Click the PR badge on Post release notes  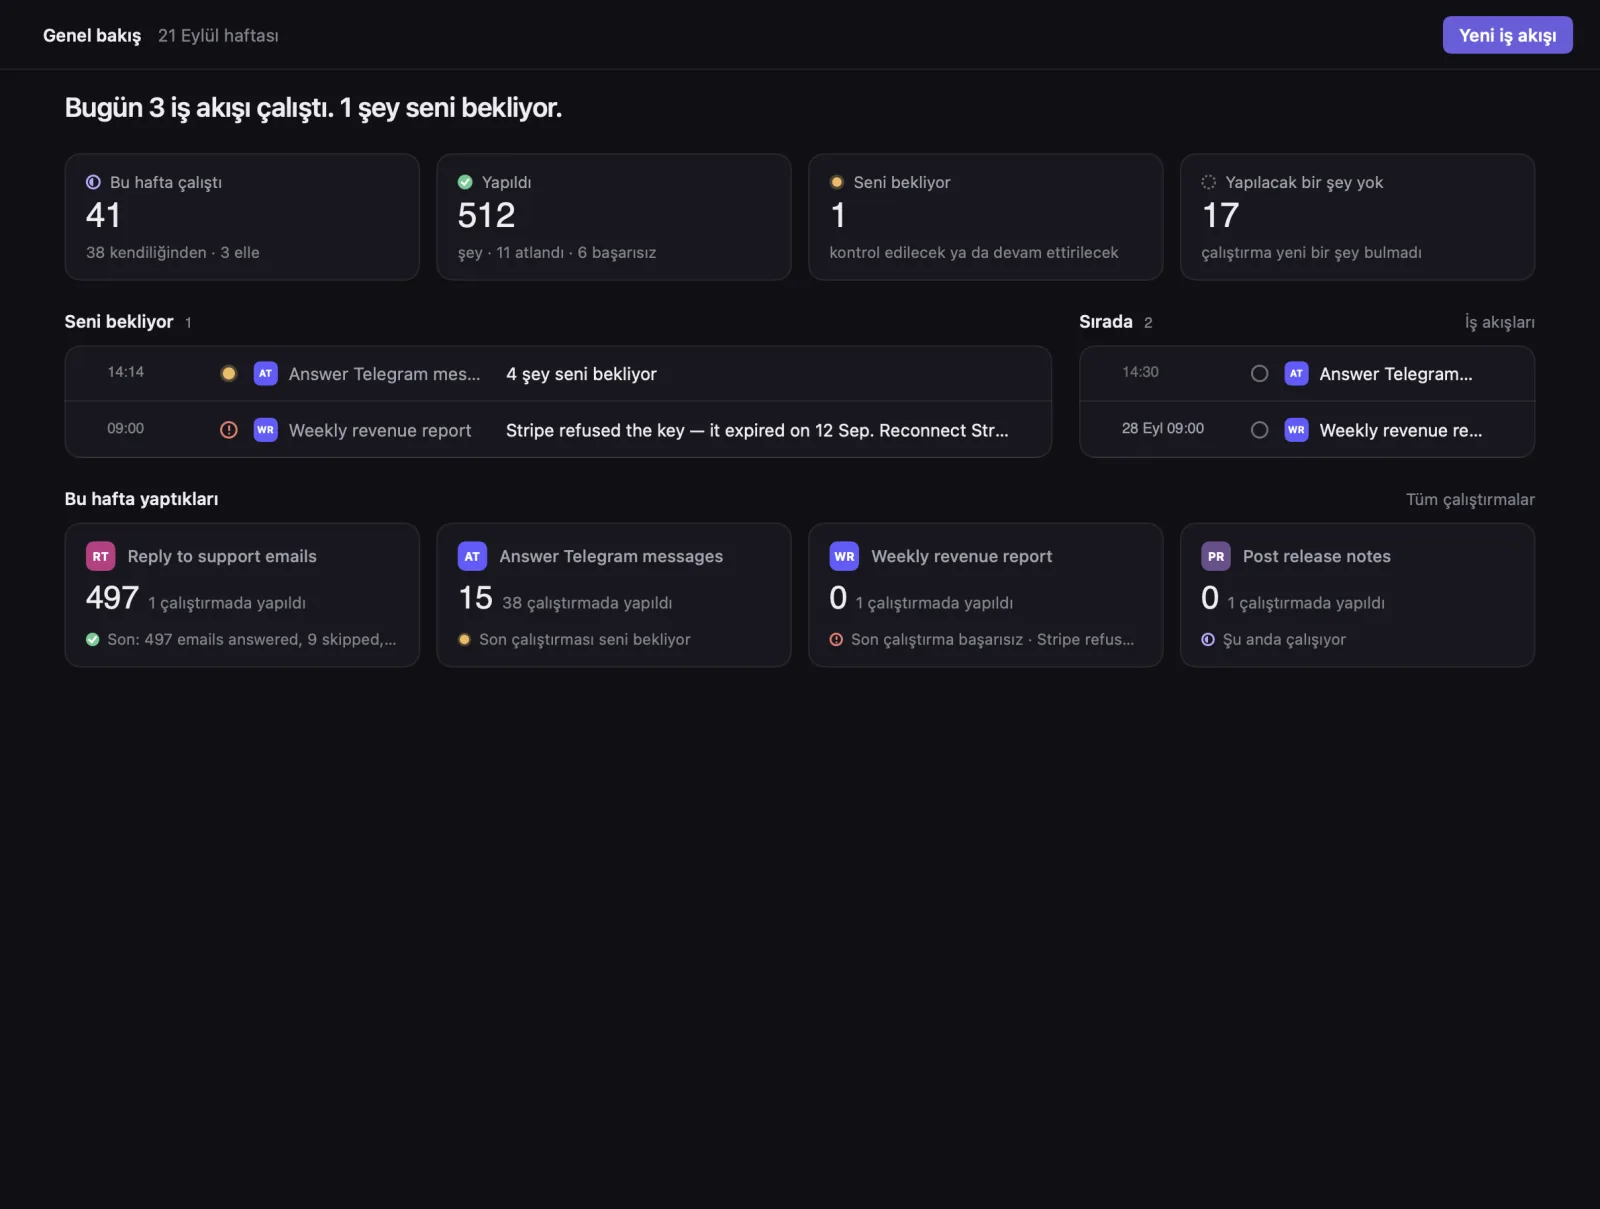pyautogui.click(x=1216, y=556)
